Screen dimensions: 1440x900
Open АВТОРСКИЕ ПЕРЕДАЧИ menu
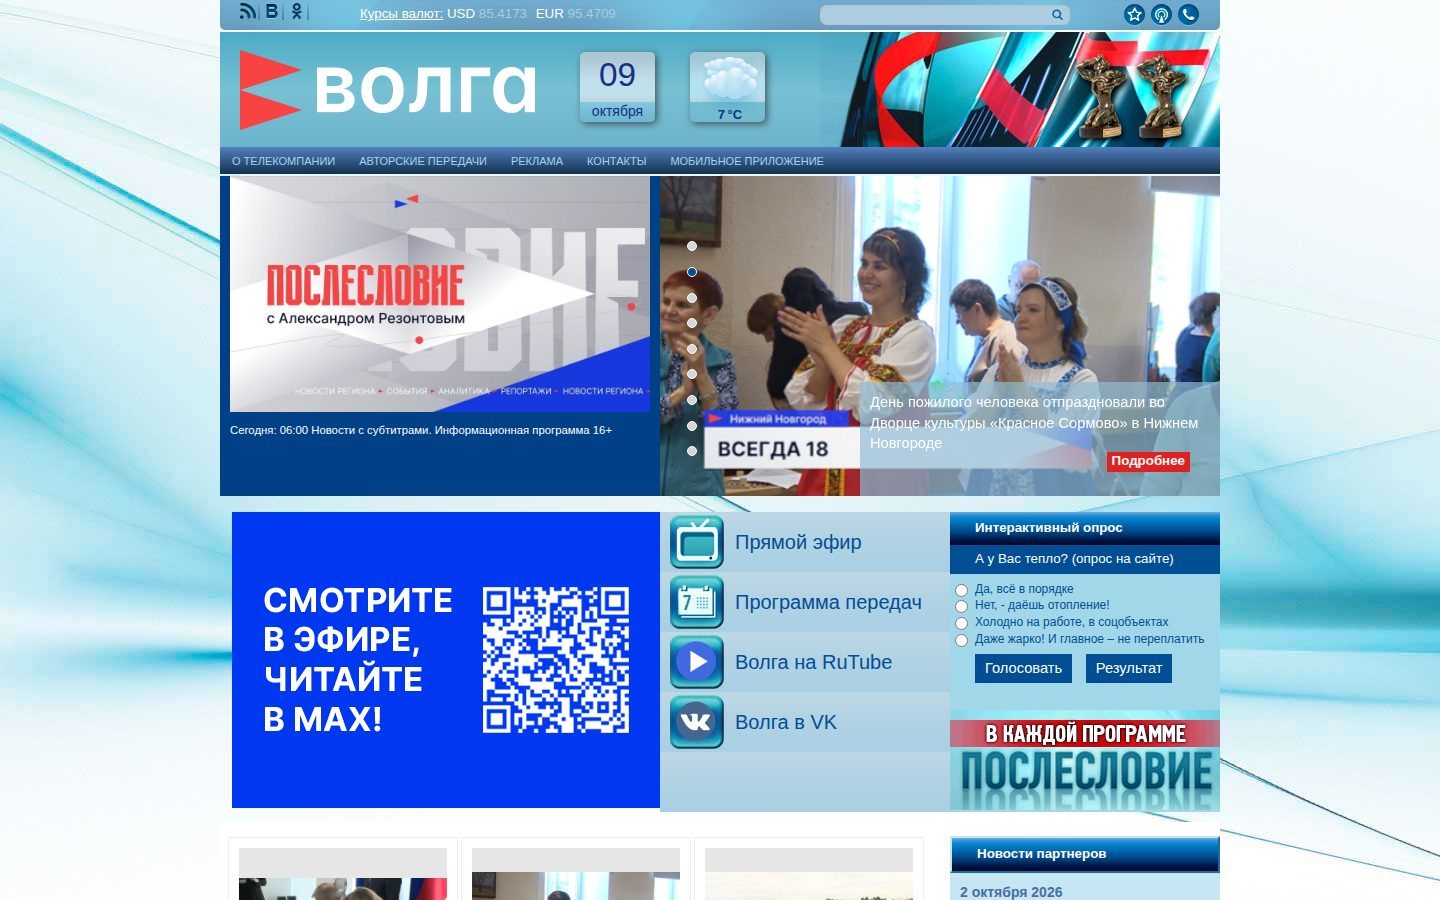pyautogui.click(x=423, y=161)
